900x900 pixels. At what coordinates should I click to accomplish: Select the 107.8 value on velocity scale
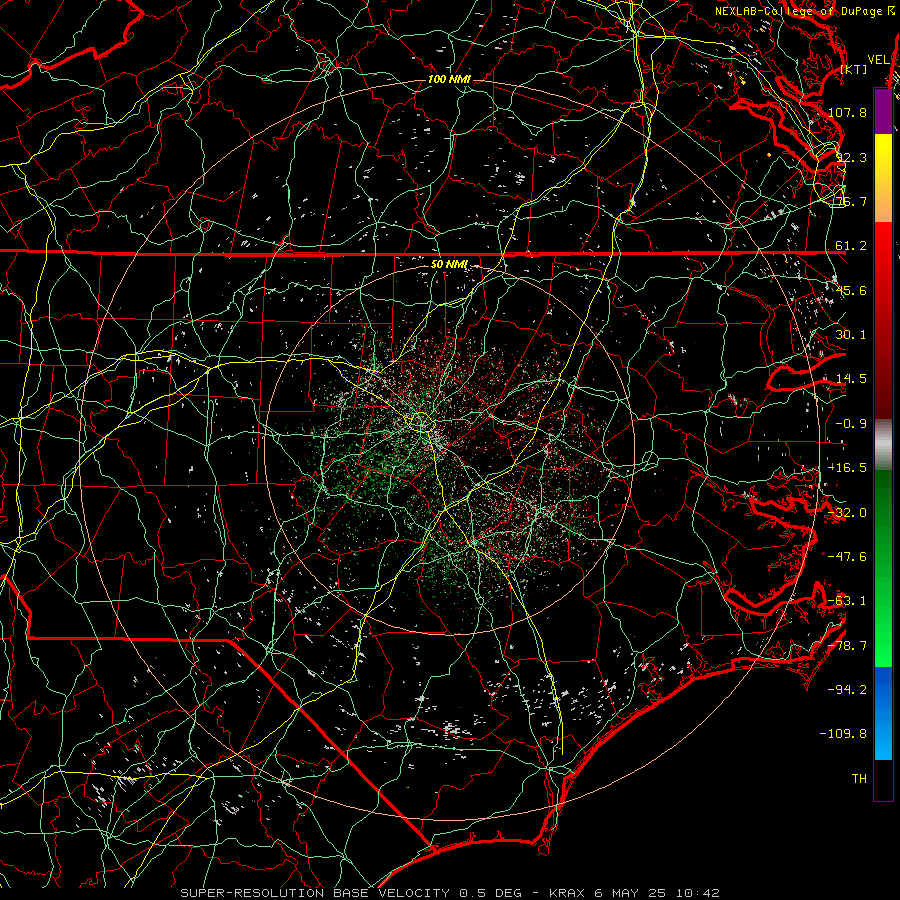pos(848,112)
